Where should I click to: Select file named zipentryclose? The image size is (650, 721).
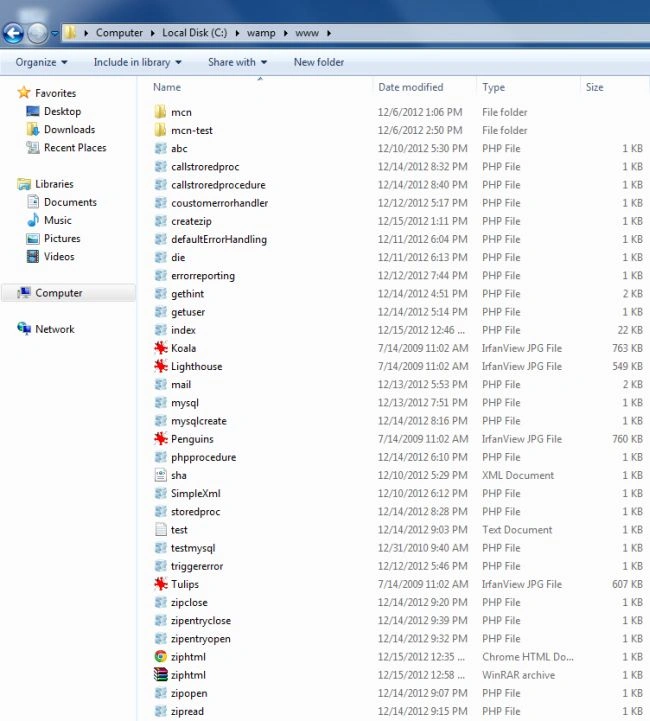201,621
